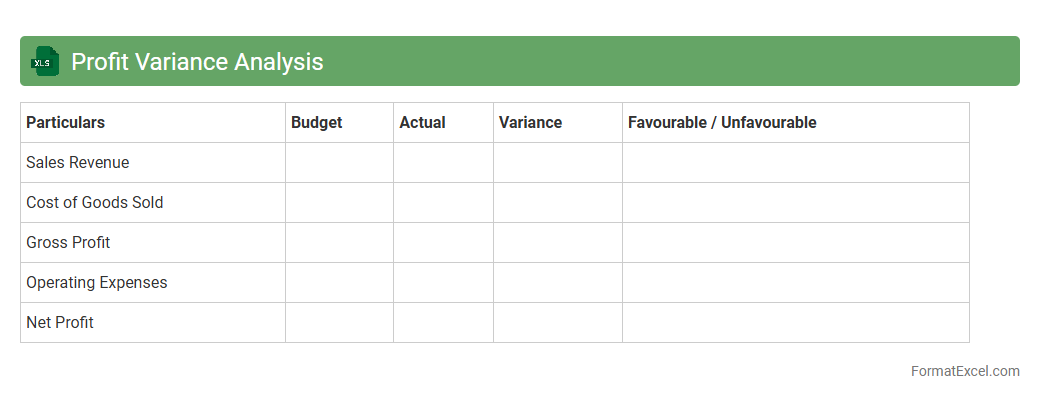Open the FormatExcel.com link
This screenshot has width=1040, height=400.
pos(964,371)
